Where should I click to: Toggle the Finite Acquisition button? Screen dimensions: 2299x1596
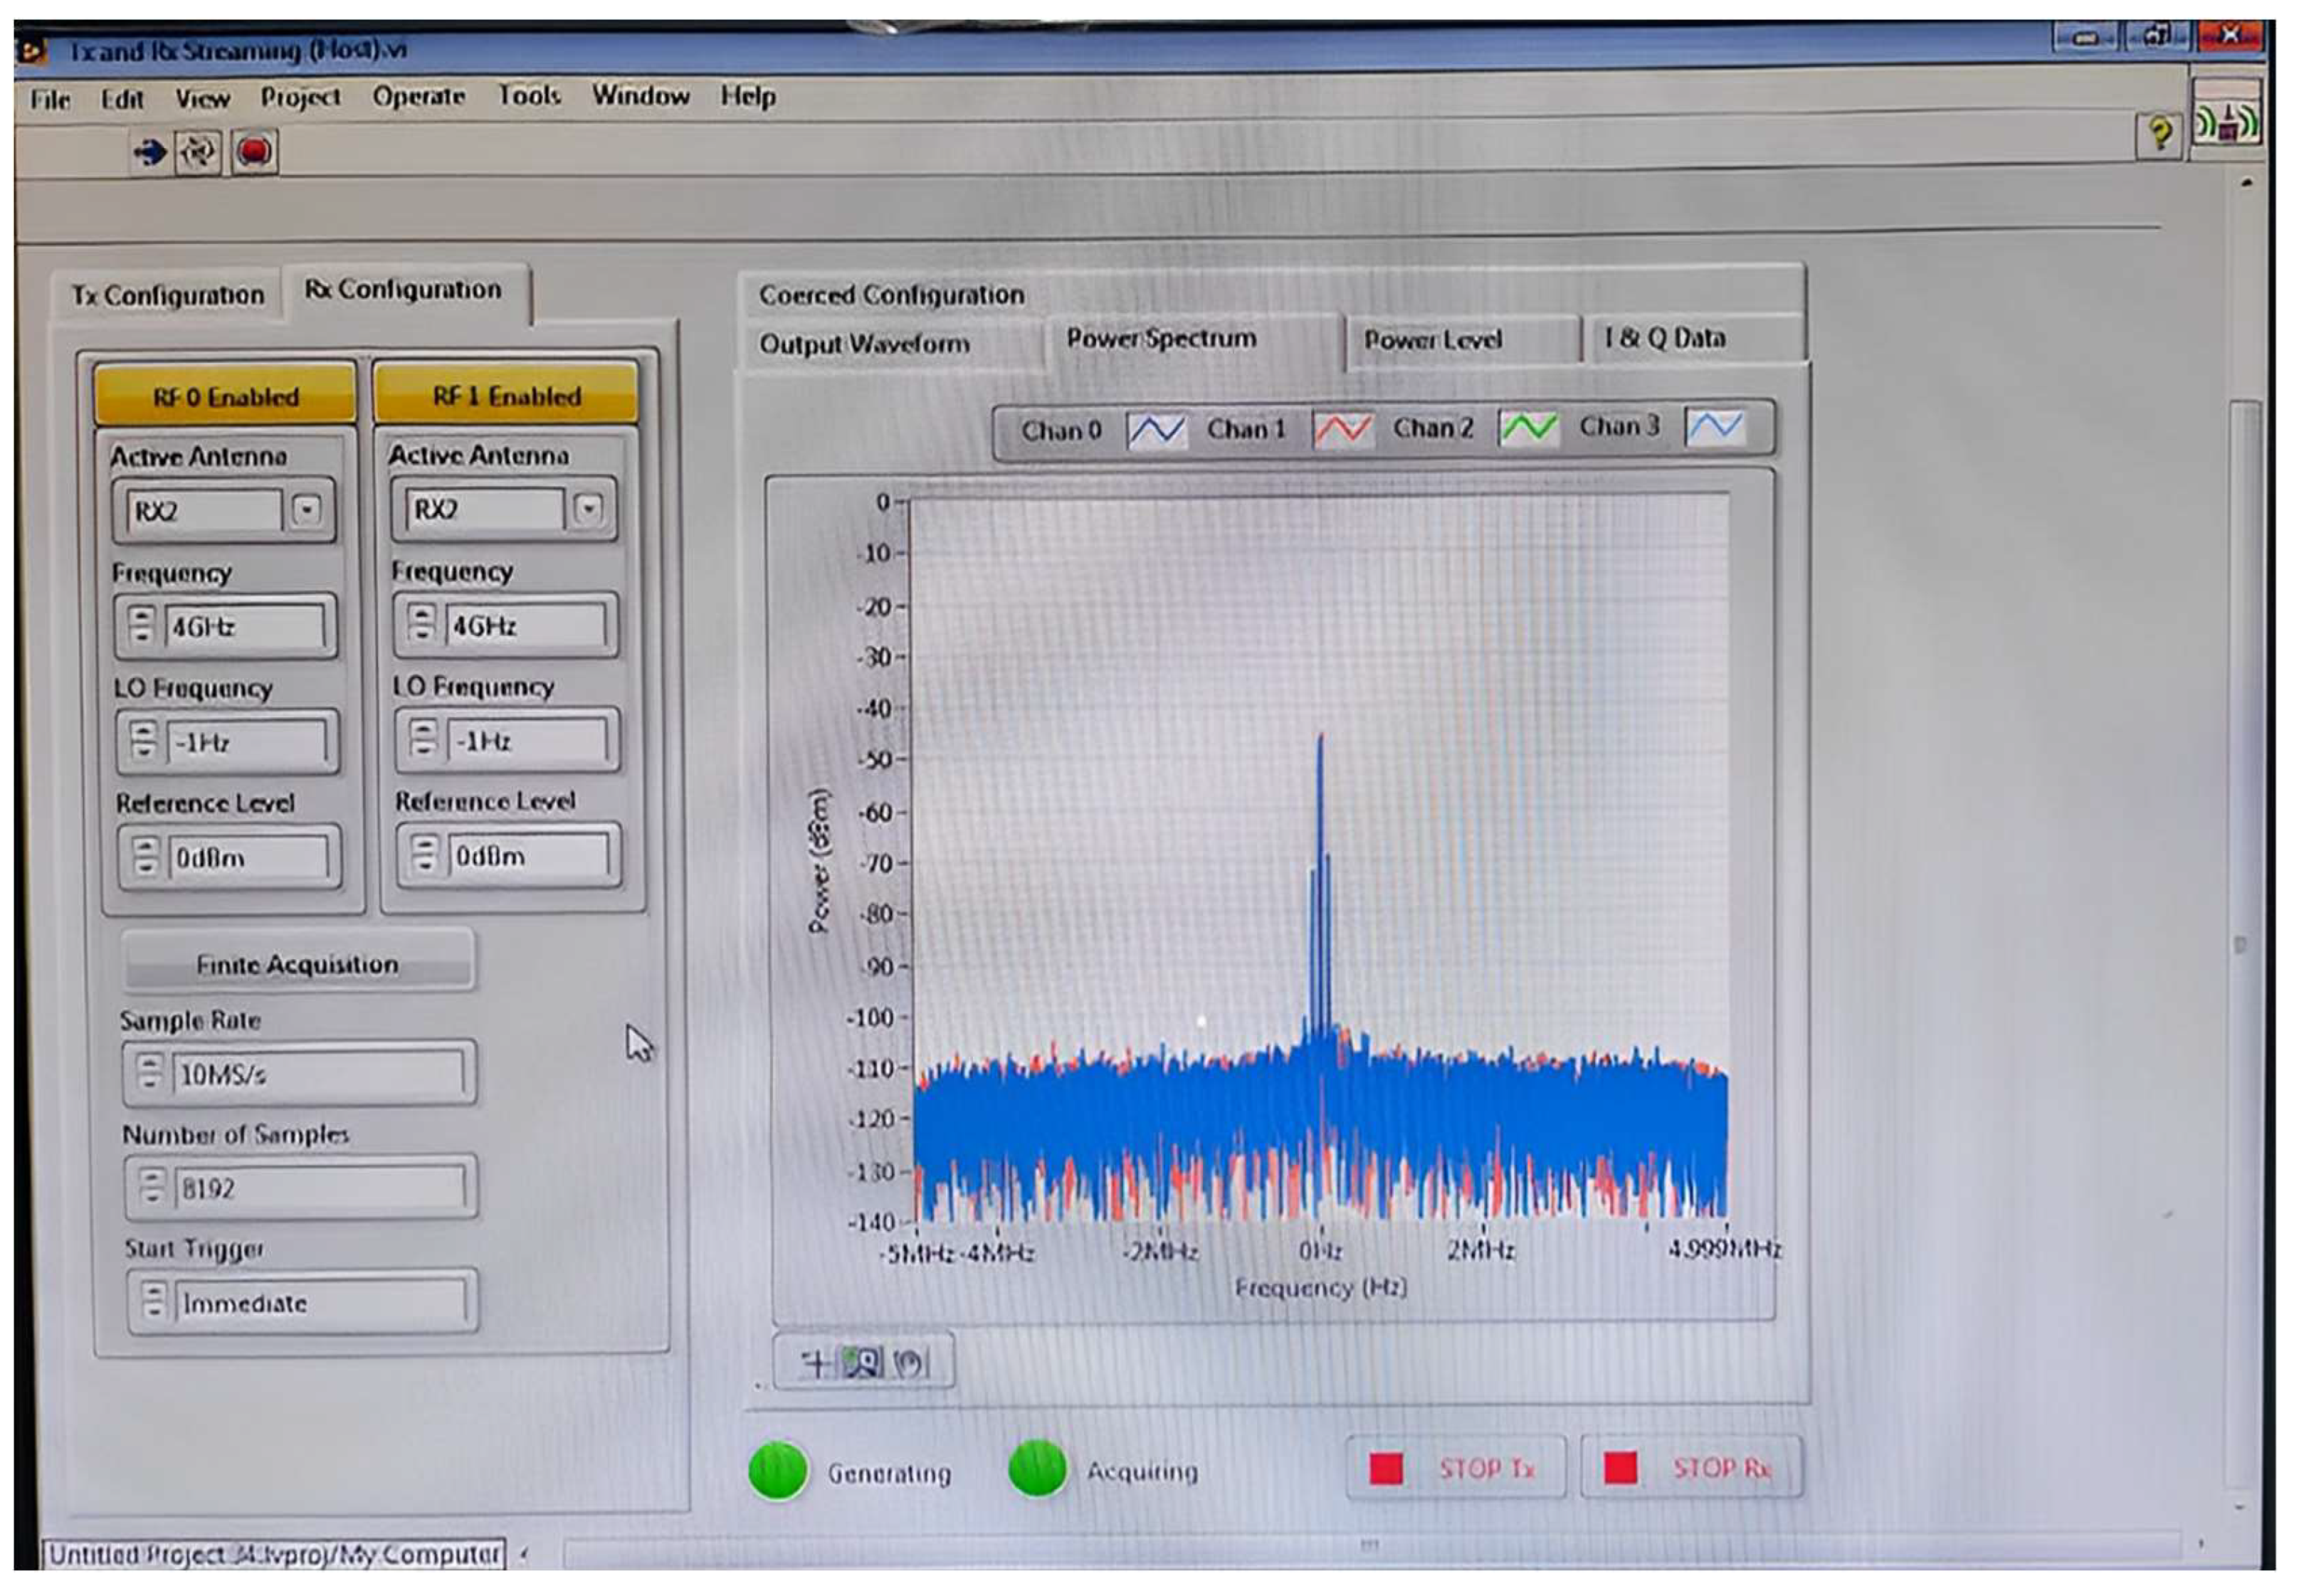pyautogui.click(x=297, y=964)
